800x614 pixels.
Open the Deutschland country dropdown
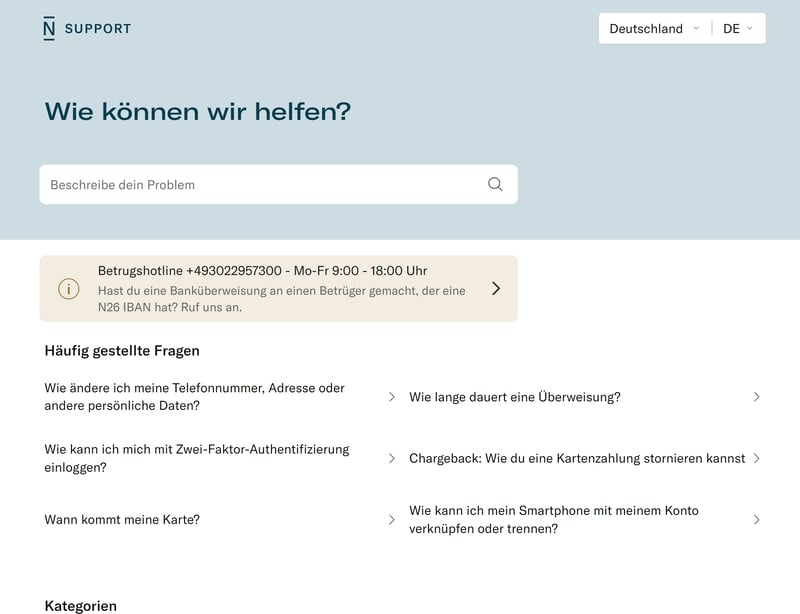[x=654, y=29]
